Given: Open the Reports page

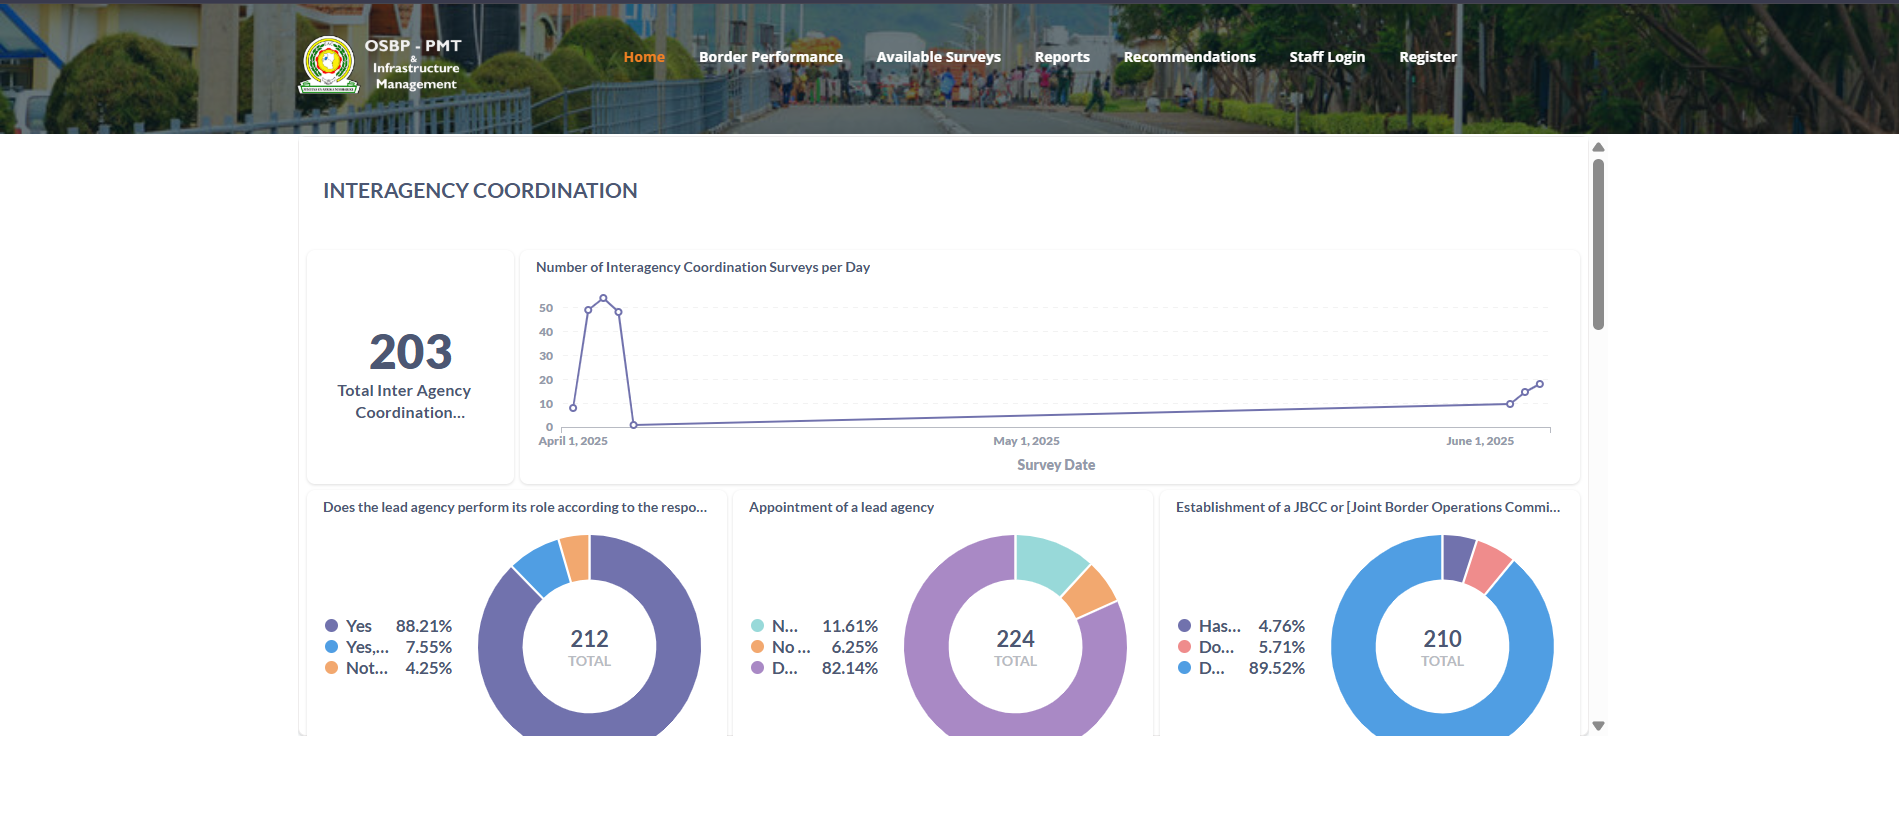Looking at the screenshot, I should pos(1062,57).
